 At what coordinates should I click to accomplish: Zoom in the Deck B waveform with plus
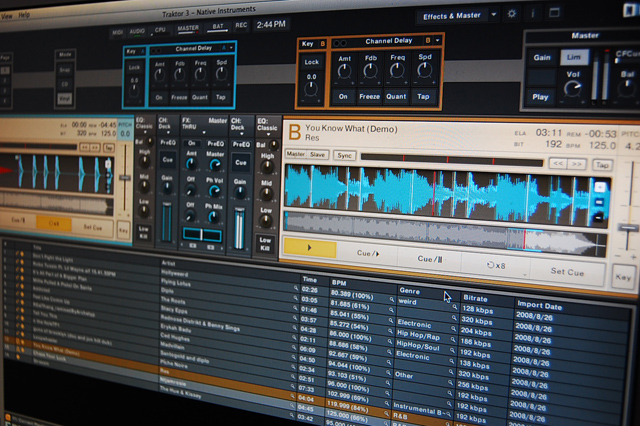pyautogui.click(x=600, y=187)
